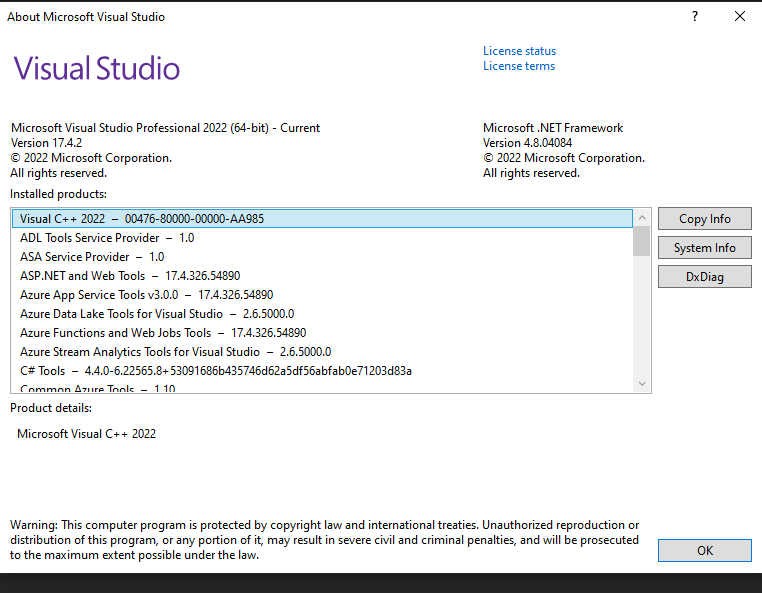
Task: Click the Product details text Microsoft Visual C++ 2022
Action: tap(87, 434)
